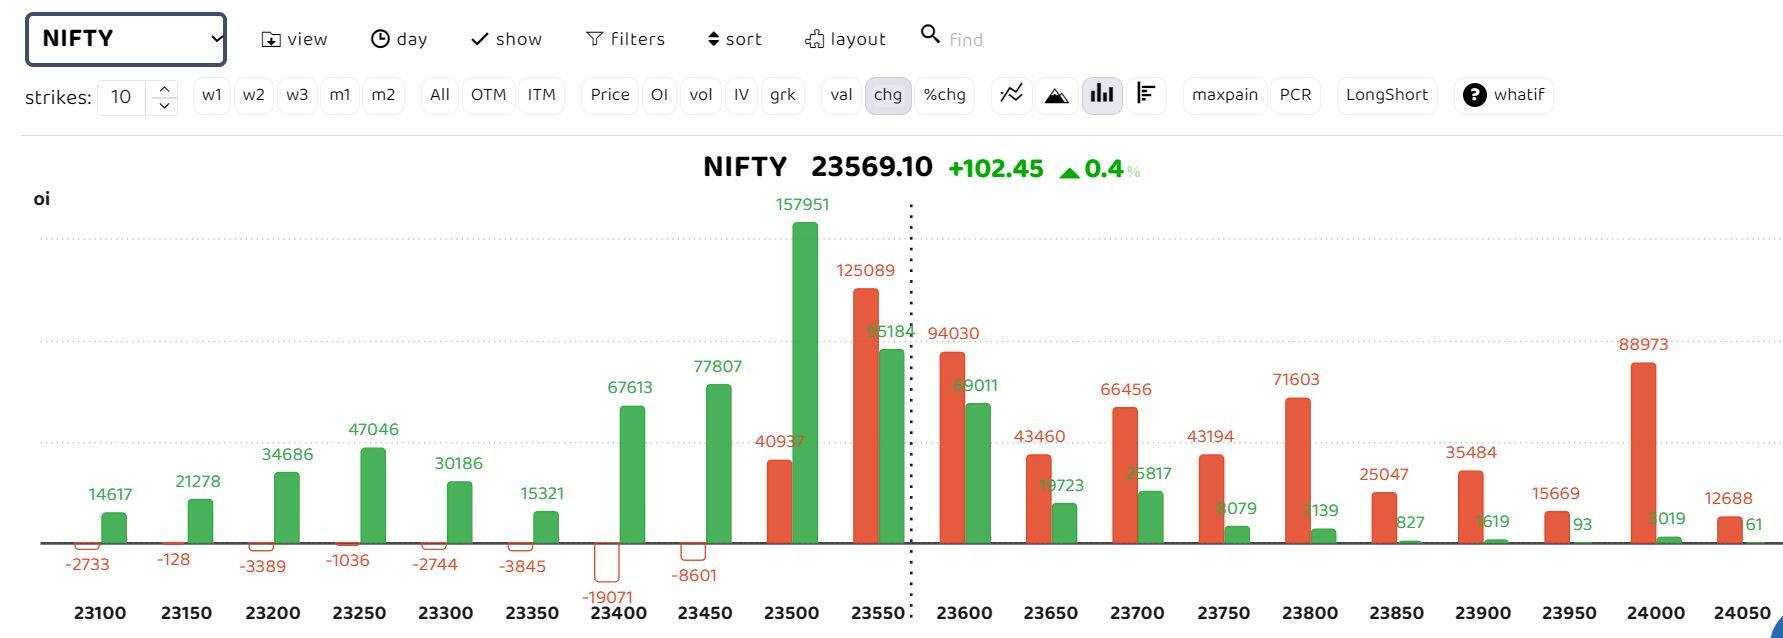Select the m2 monthly expiry
1783x638 pixels.
point(383,95)
